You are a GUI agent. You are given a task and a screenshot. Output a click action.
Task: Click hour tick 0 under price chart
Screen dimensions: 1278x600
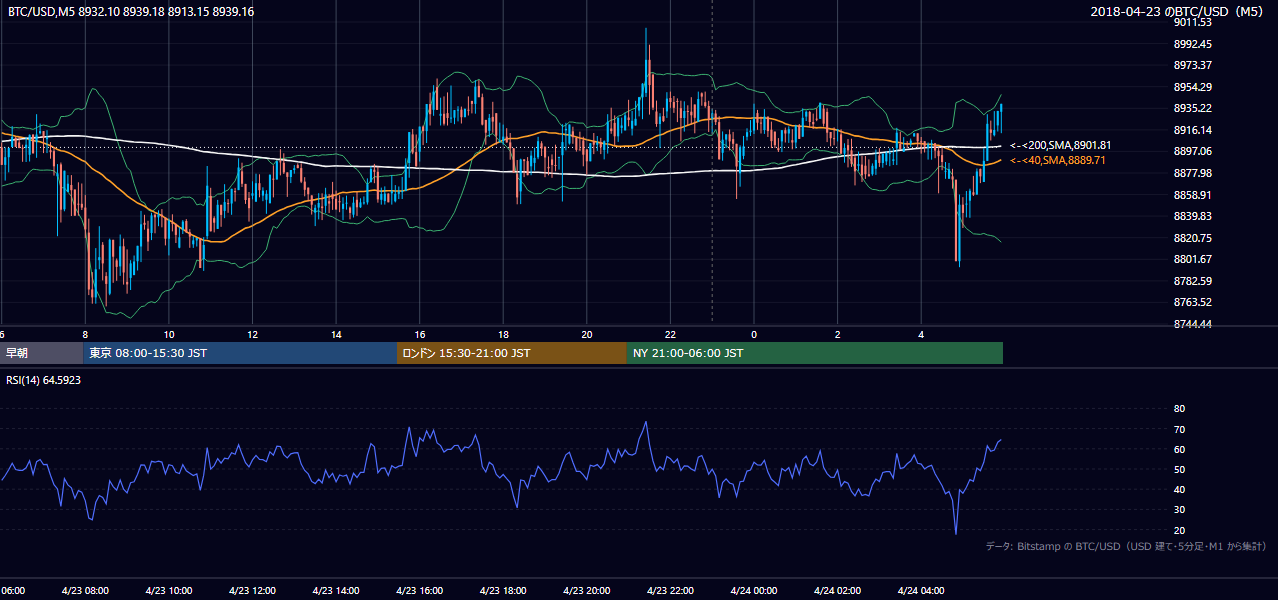point(754,334)
